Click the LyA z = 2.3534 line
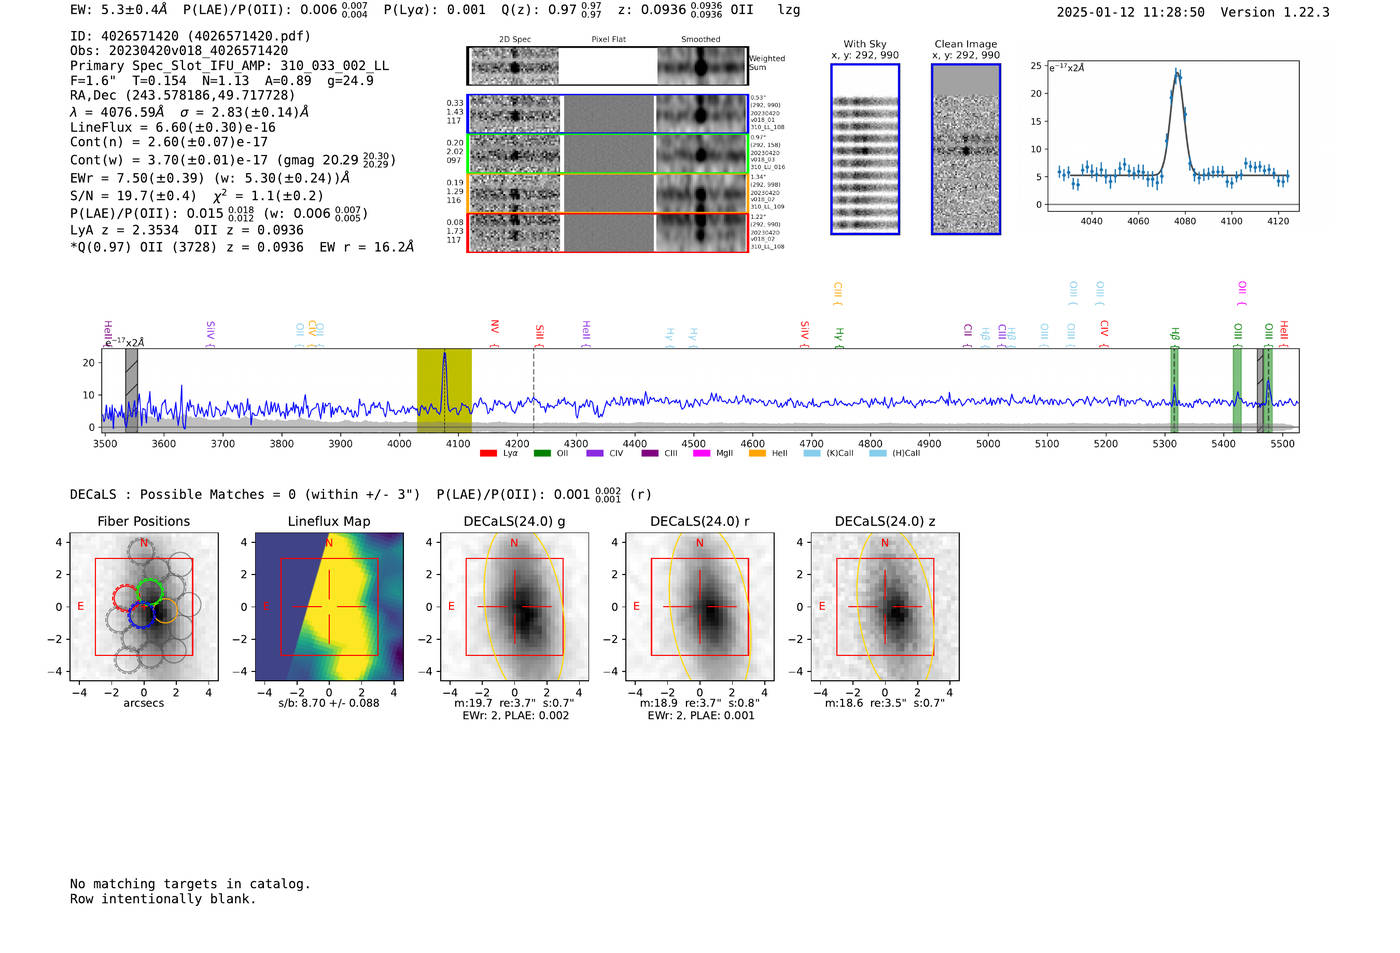1400x953 pixels. pyautogui.click(x=187, y=230)
